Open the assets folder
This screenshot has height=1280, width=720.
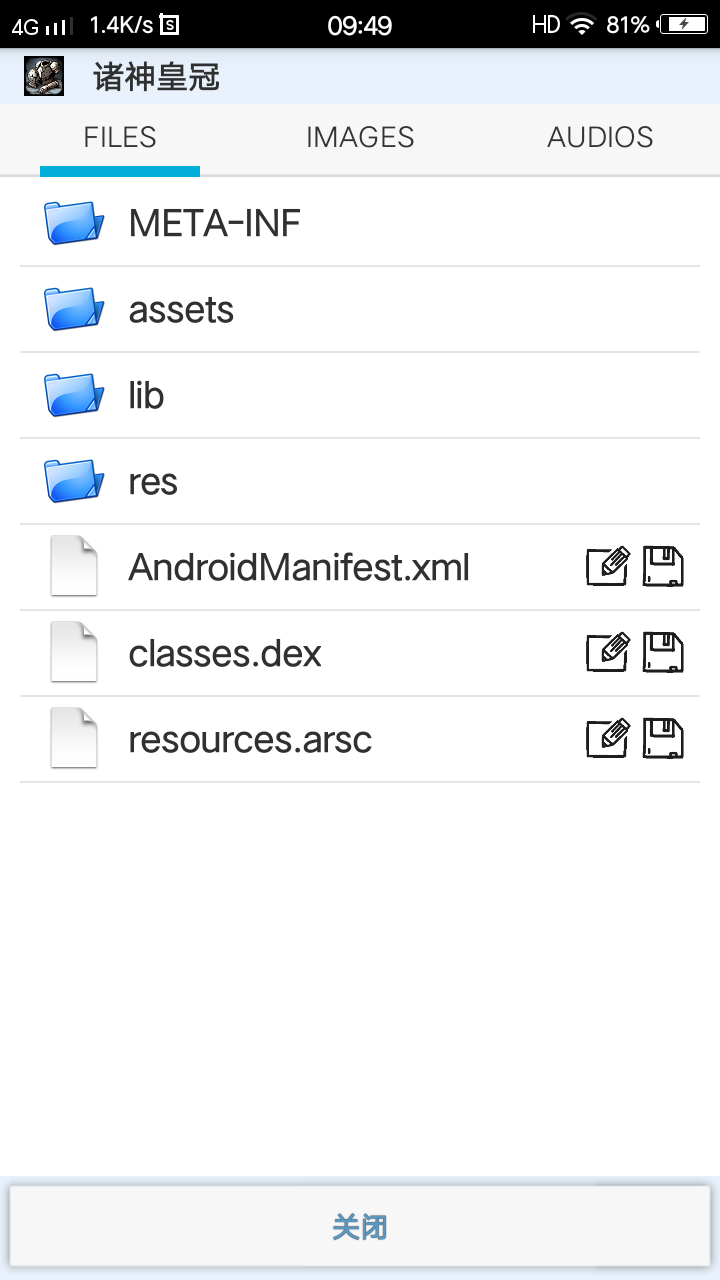coord(360,309)
